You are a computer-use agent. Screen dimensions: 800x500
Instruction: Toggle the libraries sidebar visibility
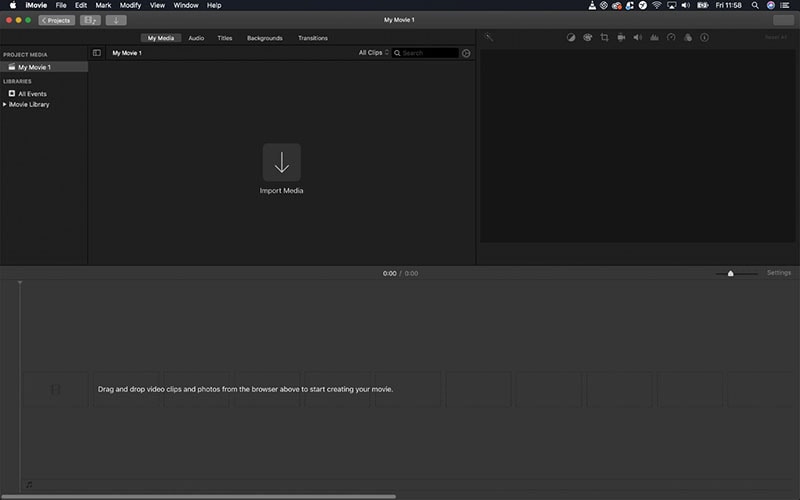tap(96, 53)
